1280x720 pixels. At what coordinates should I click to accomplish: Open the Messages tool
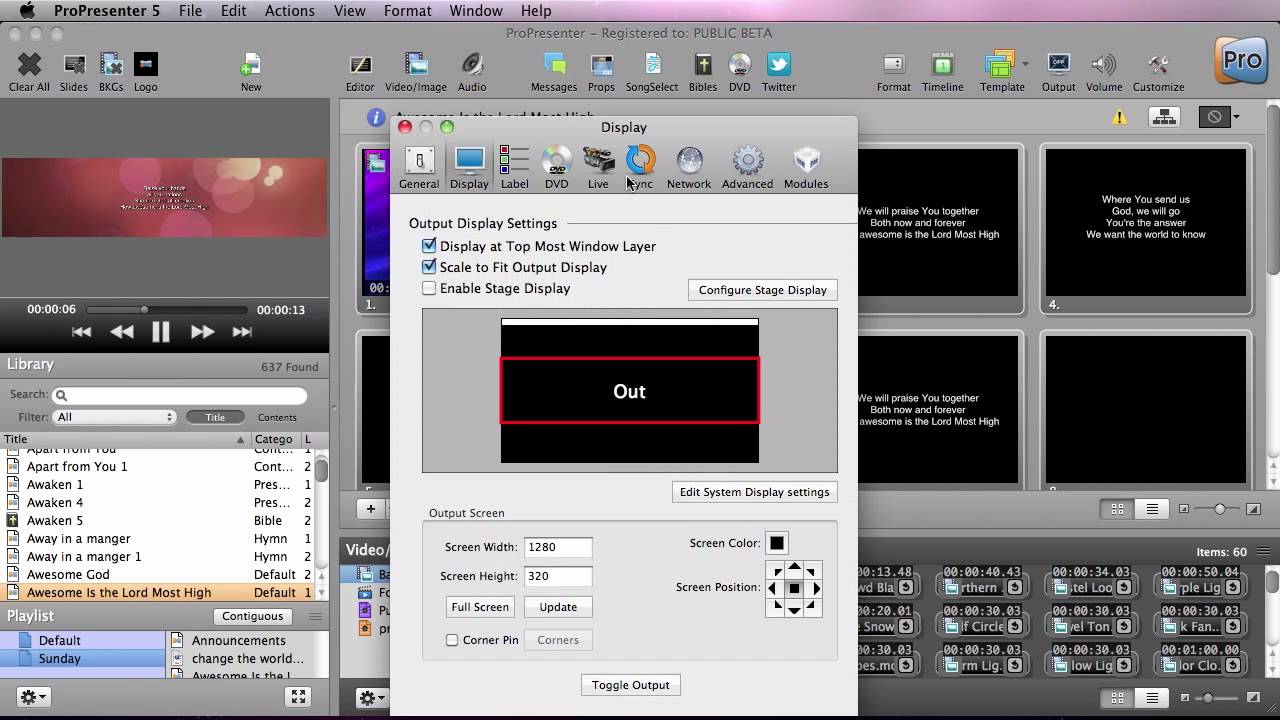click(x=554, y=72)
